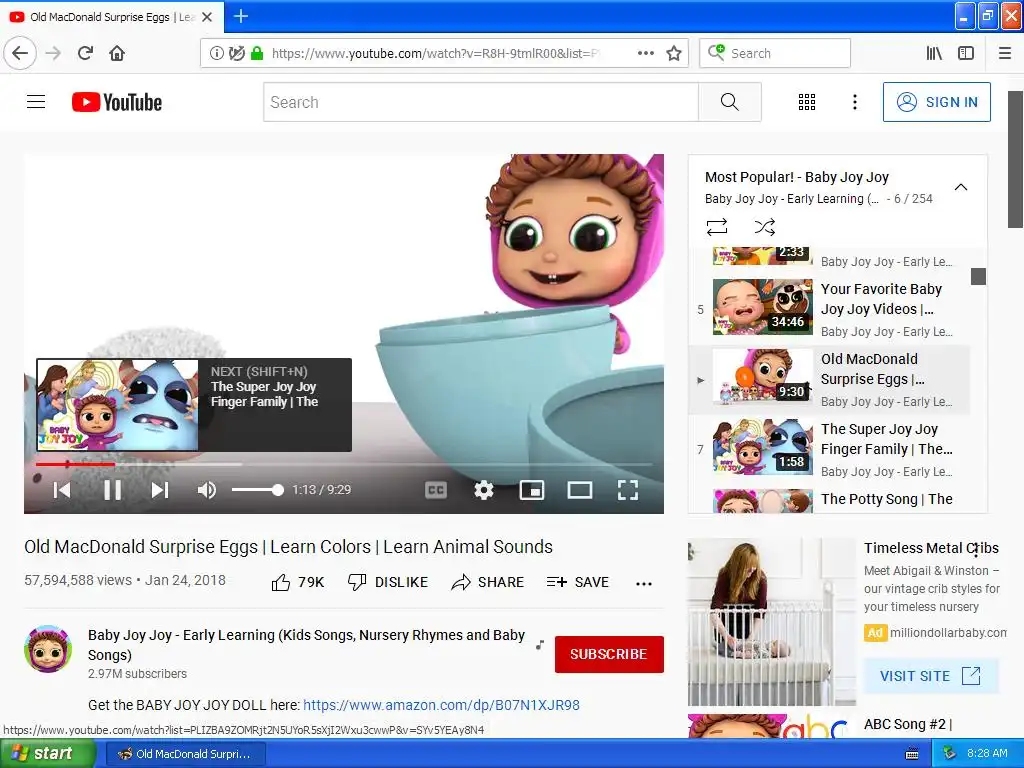1024x768 pixels.
Task: Select the Old MacDonald Surprise Eggs tab
Action: click(x=111, y=17)
